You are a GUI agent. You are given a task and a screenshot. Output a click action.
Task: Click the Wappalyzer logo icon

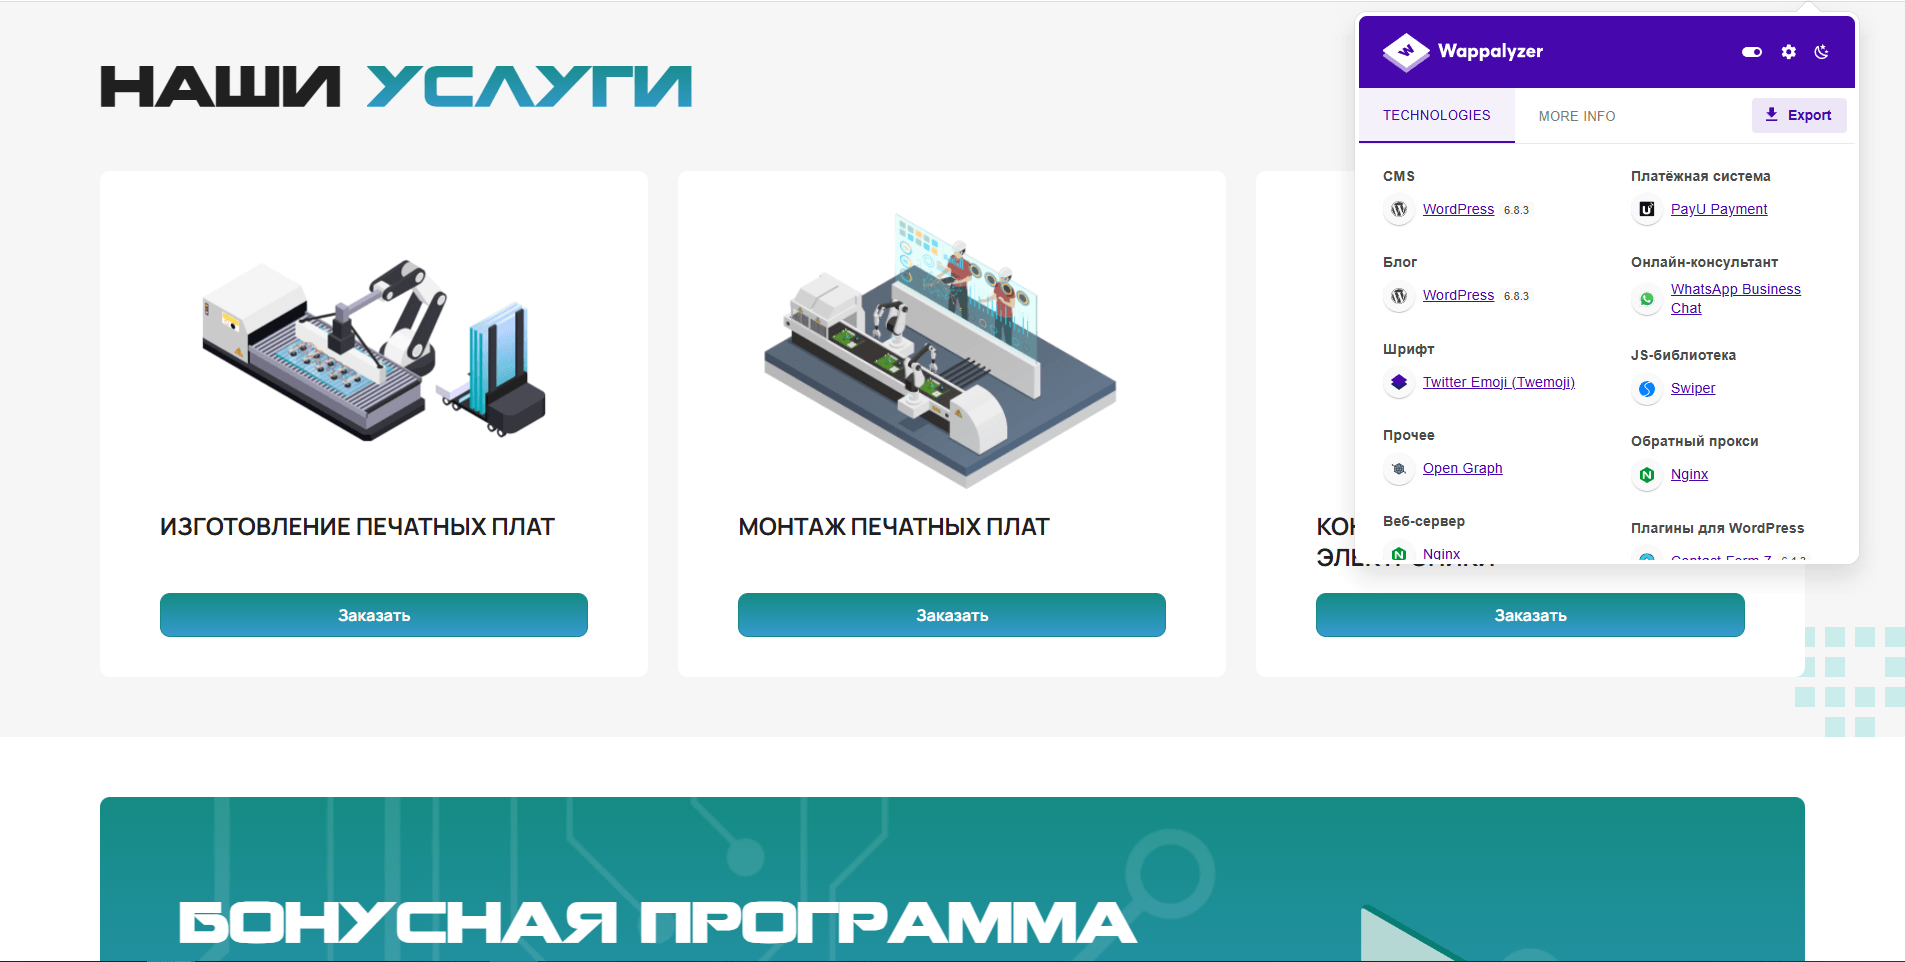point(1406,52)
